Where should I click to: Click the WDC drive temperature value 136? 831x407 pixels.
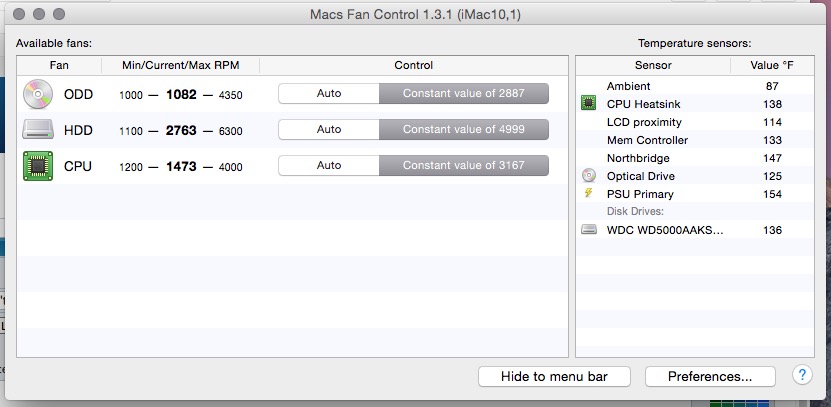coord(772,230)
